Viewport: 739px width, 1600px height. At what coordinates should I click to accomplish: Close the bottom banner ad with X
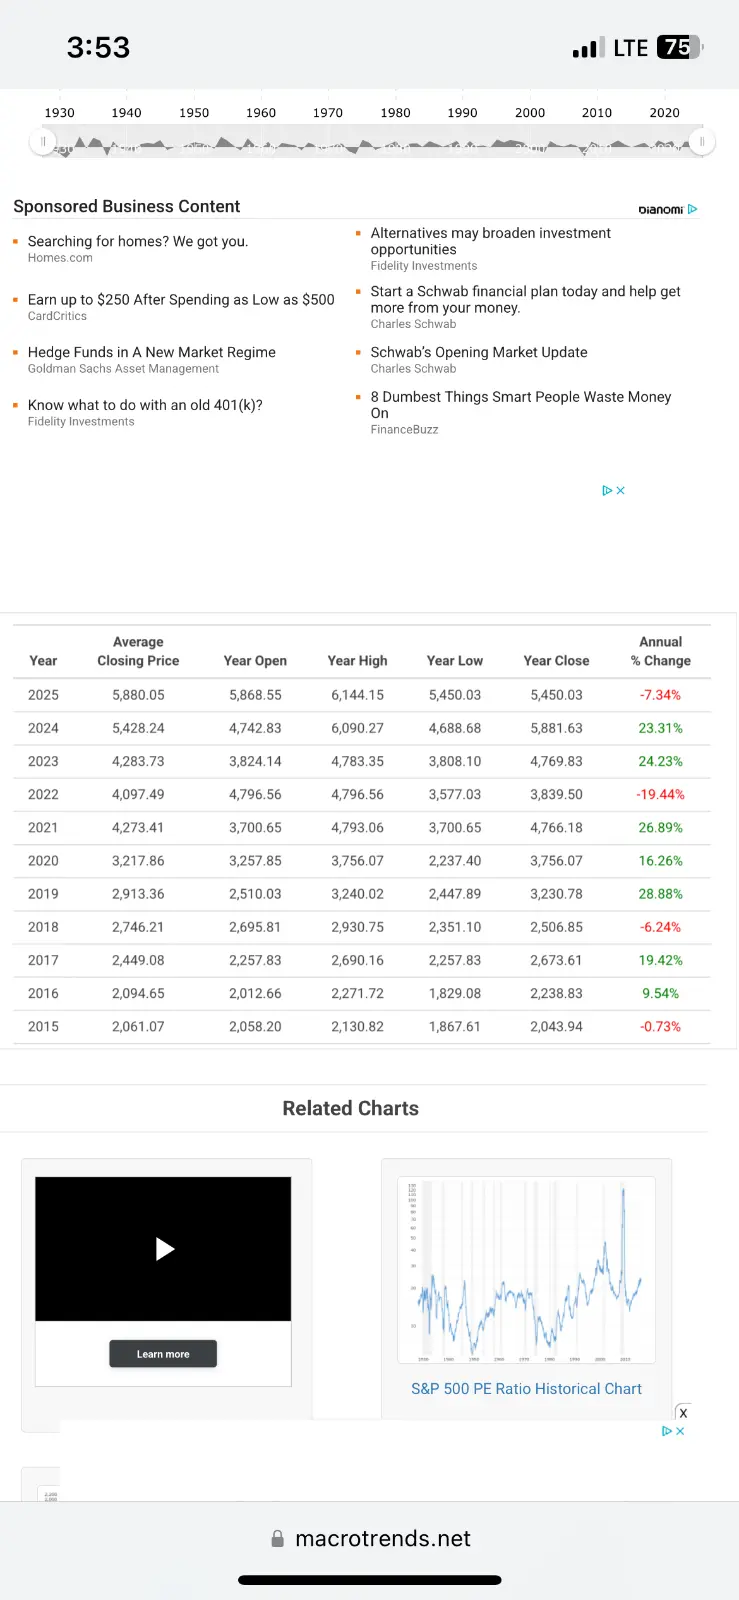pyautogui.click(x=683, y=1413)
